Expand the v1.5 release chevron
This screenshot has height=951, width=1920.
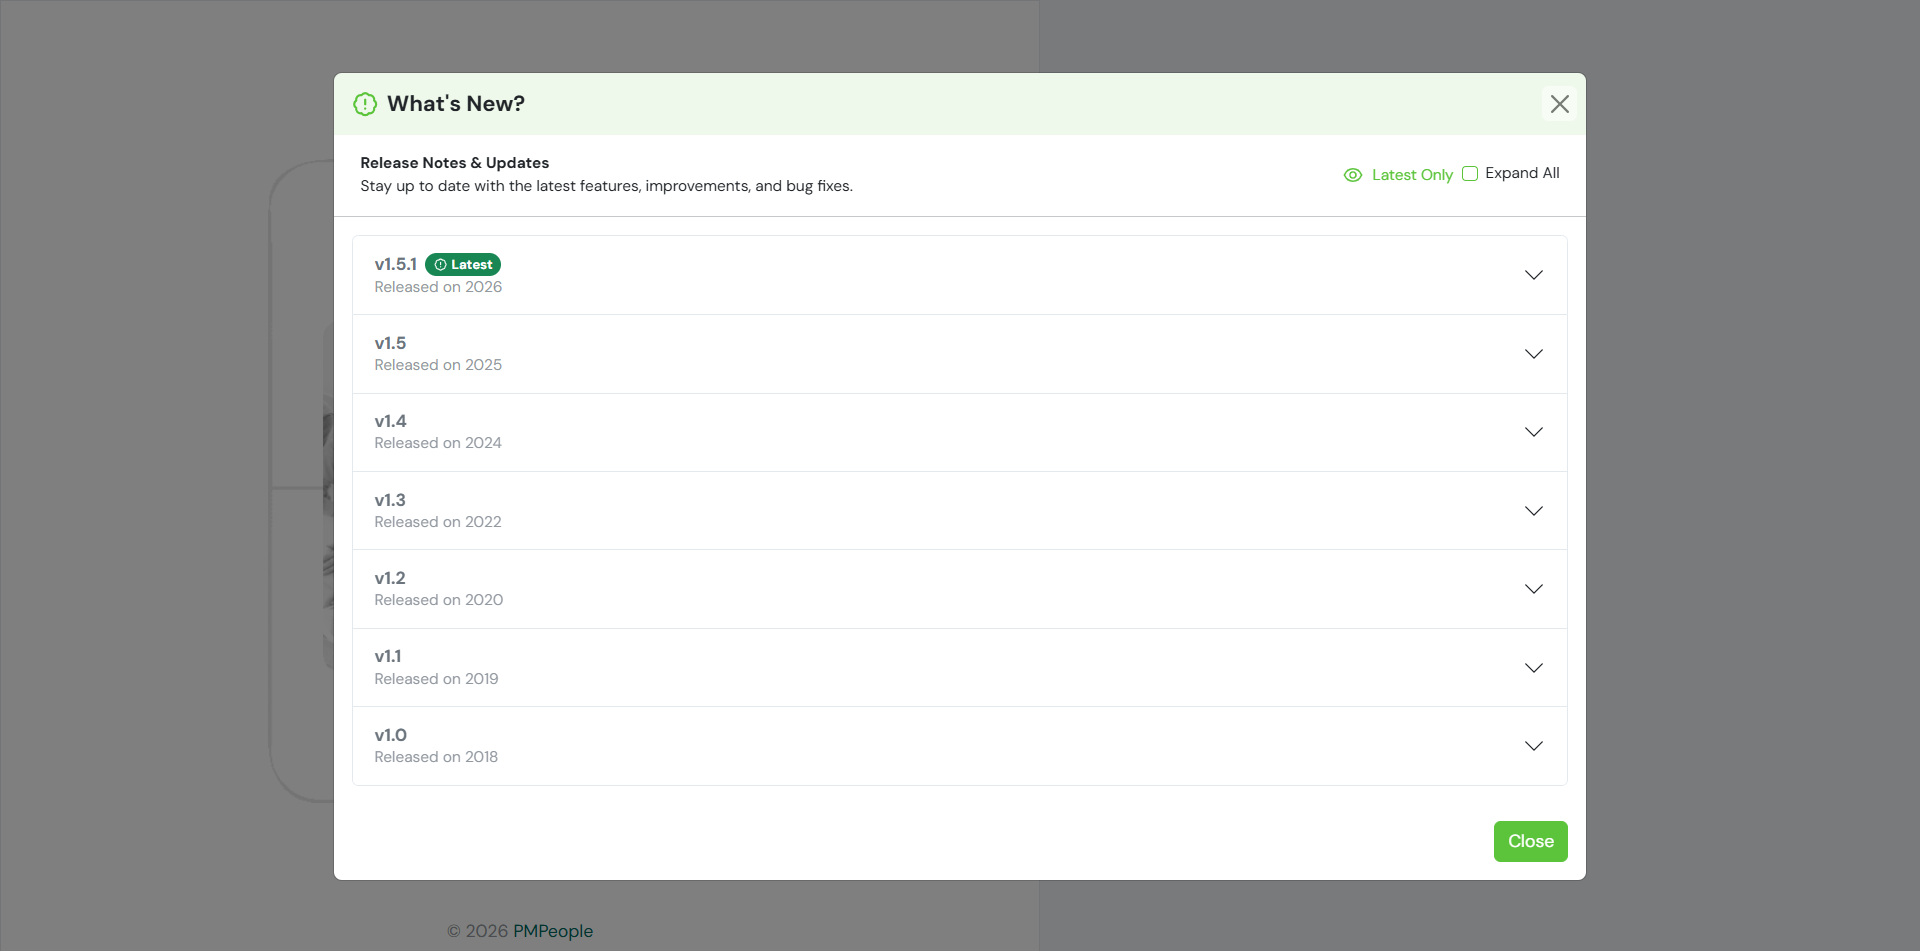click(x=1533, y=354)
